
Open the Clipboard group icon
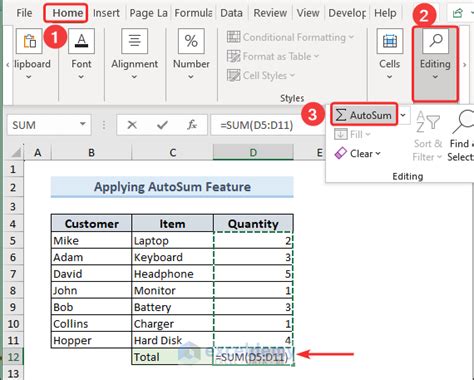(x=29, y=41)
